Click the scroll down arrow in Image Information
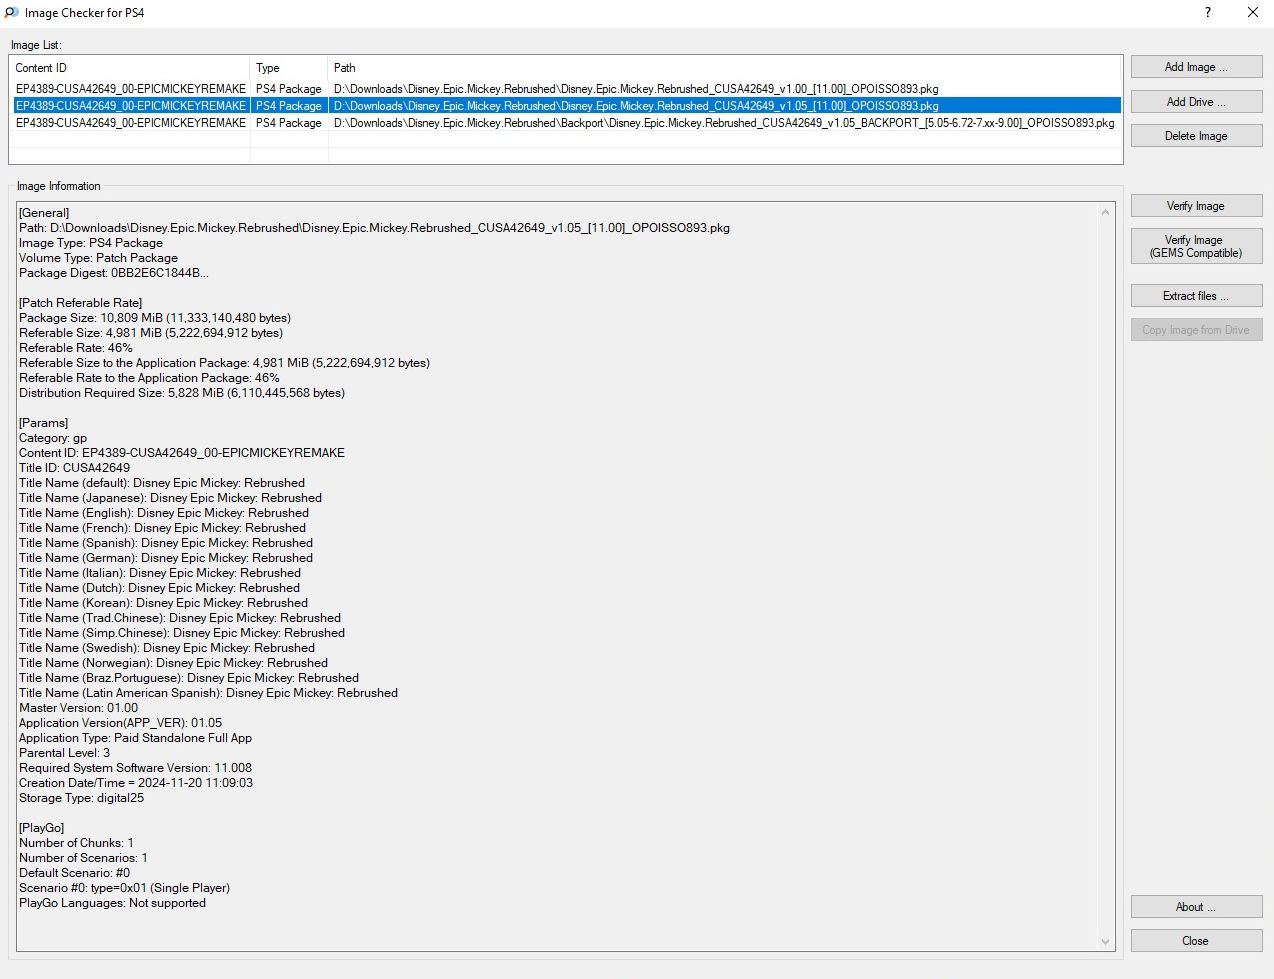The width and height of the screenshot is (1274, 979). 1105,941
